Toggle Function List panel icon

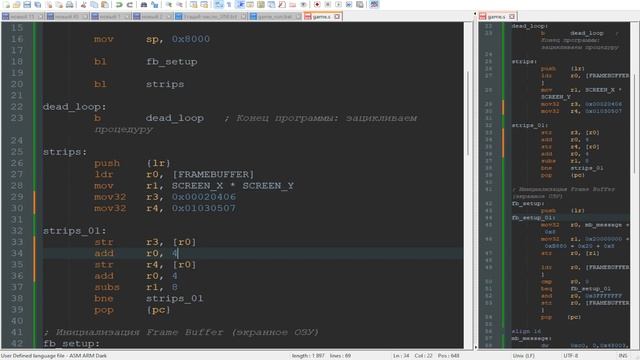pyautogui.click(x=282, y=4)
